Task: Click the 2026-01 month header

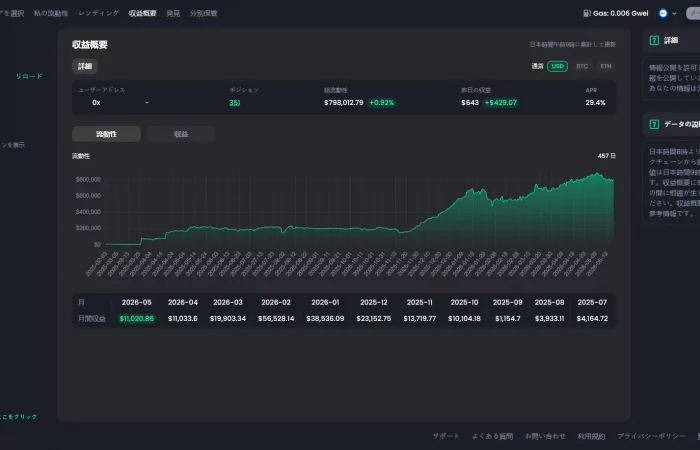Action: [x=325, y=302]
